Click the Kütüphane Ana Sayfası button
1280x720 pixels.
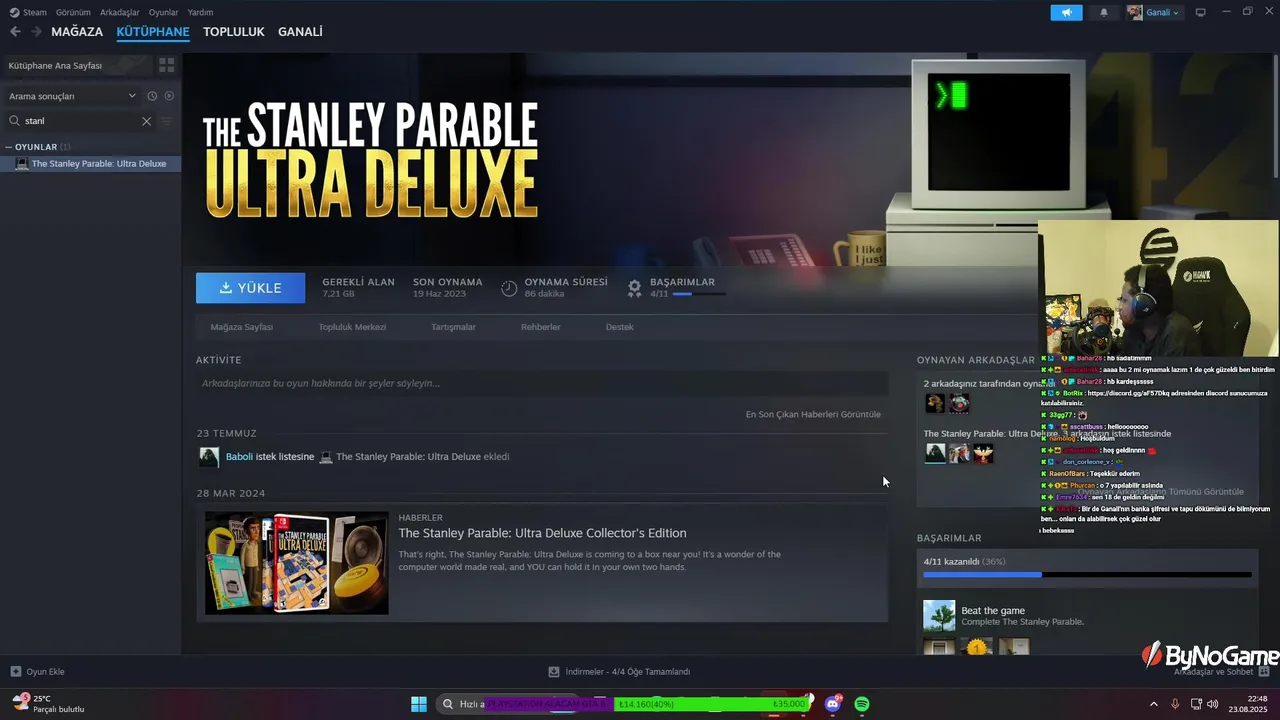pos(76,65)
